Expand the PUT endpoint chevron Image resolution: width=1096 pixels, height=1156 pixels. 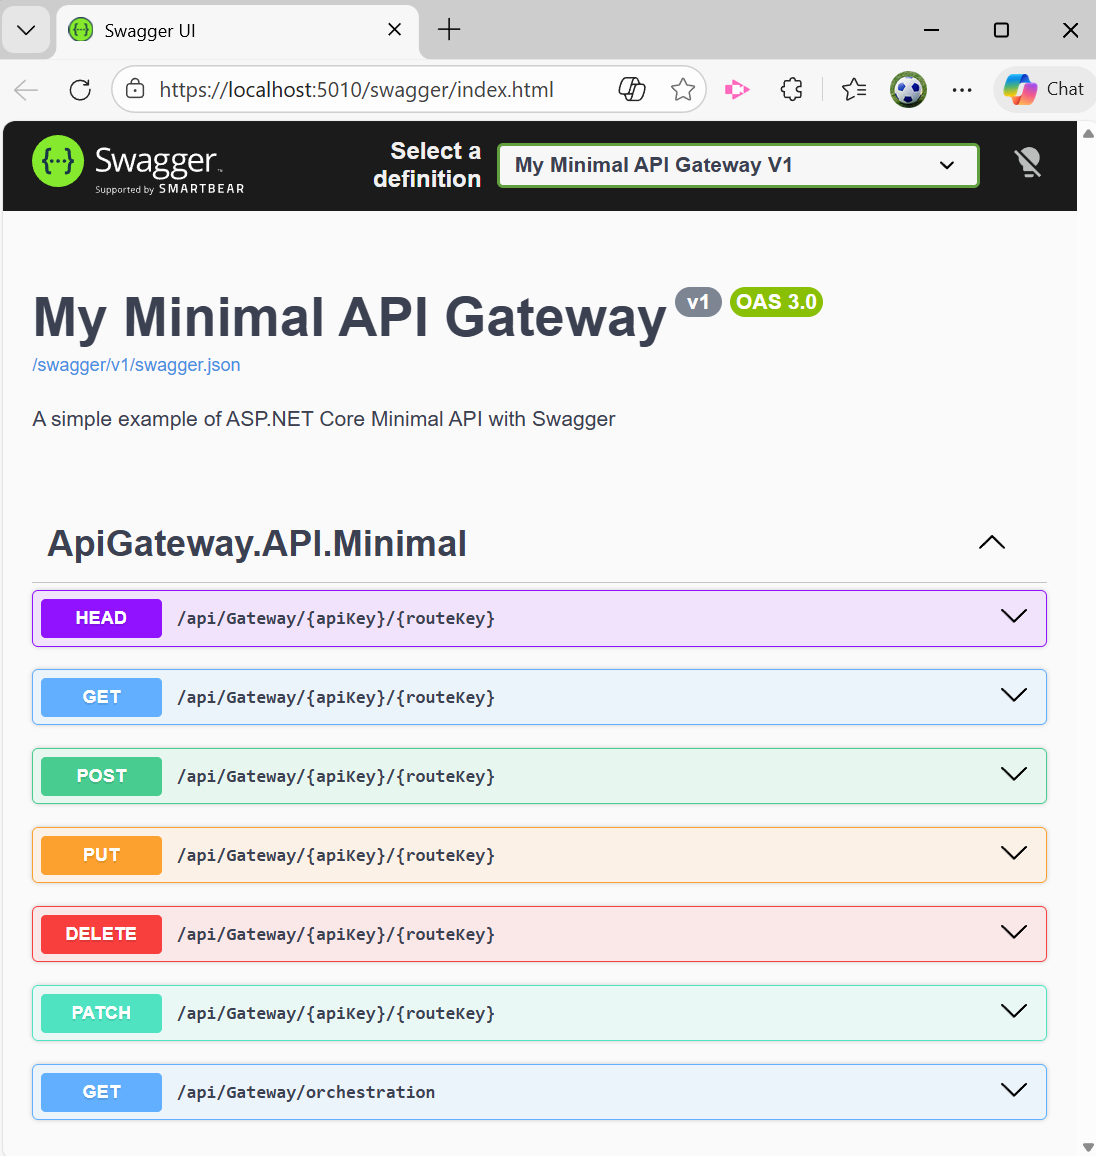tap(1014, 853)
